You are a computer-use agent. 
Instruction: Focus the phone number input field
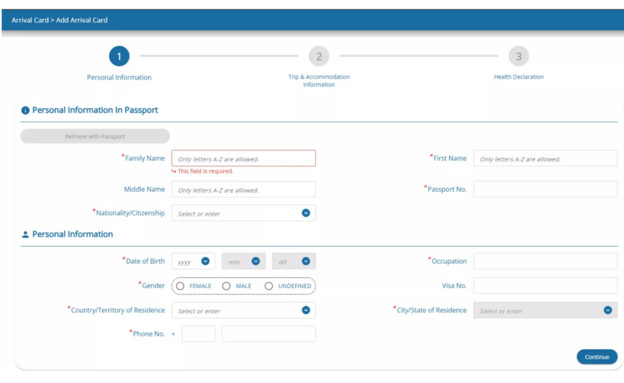pyautogui.click(x=269, y=334)
